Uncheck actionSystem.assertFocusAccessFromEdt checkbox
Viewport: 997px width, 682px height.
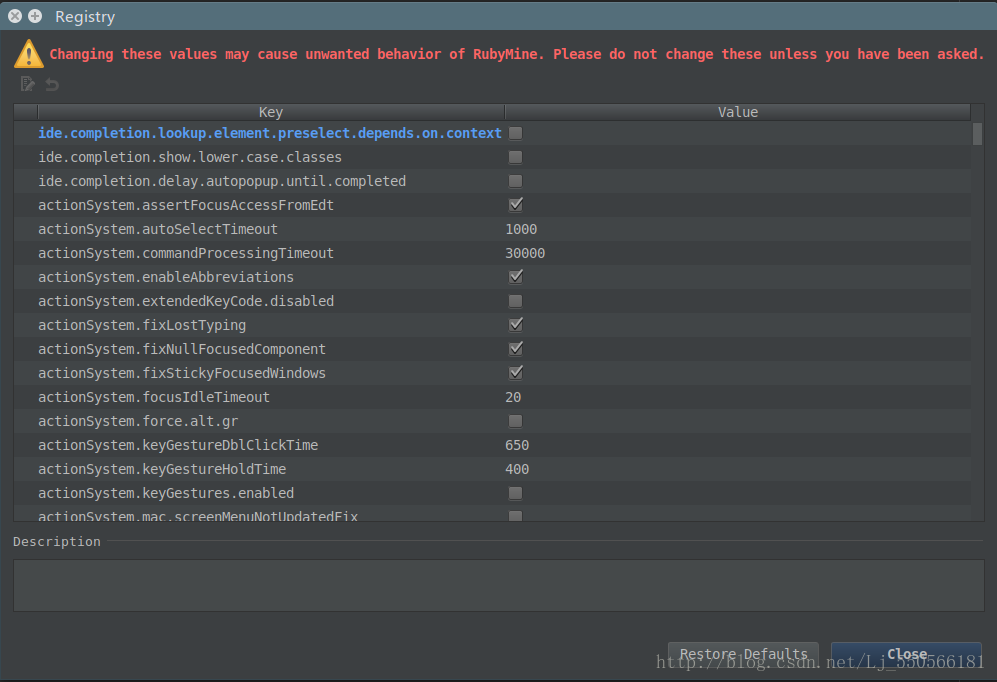(516, 205)
